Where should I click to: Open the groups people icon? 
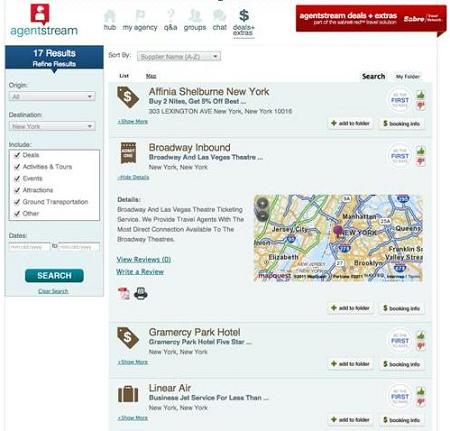pyautogui.click(x=195, y=16)
